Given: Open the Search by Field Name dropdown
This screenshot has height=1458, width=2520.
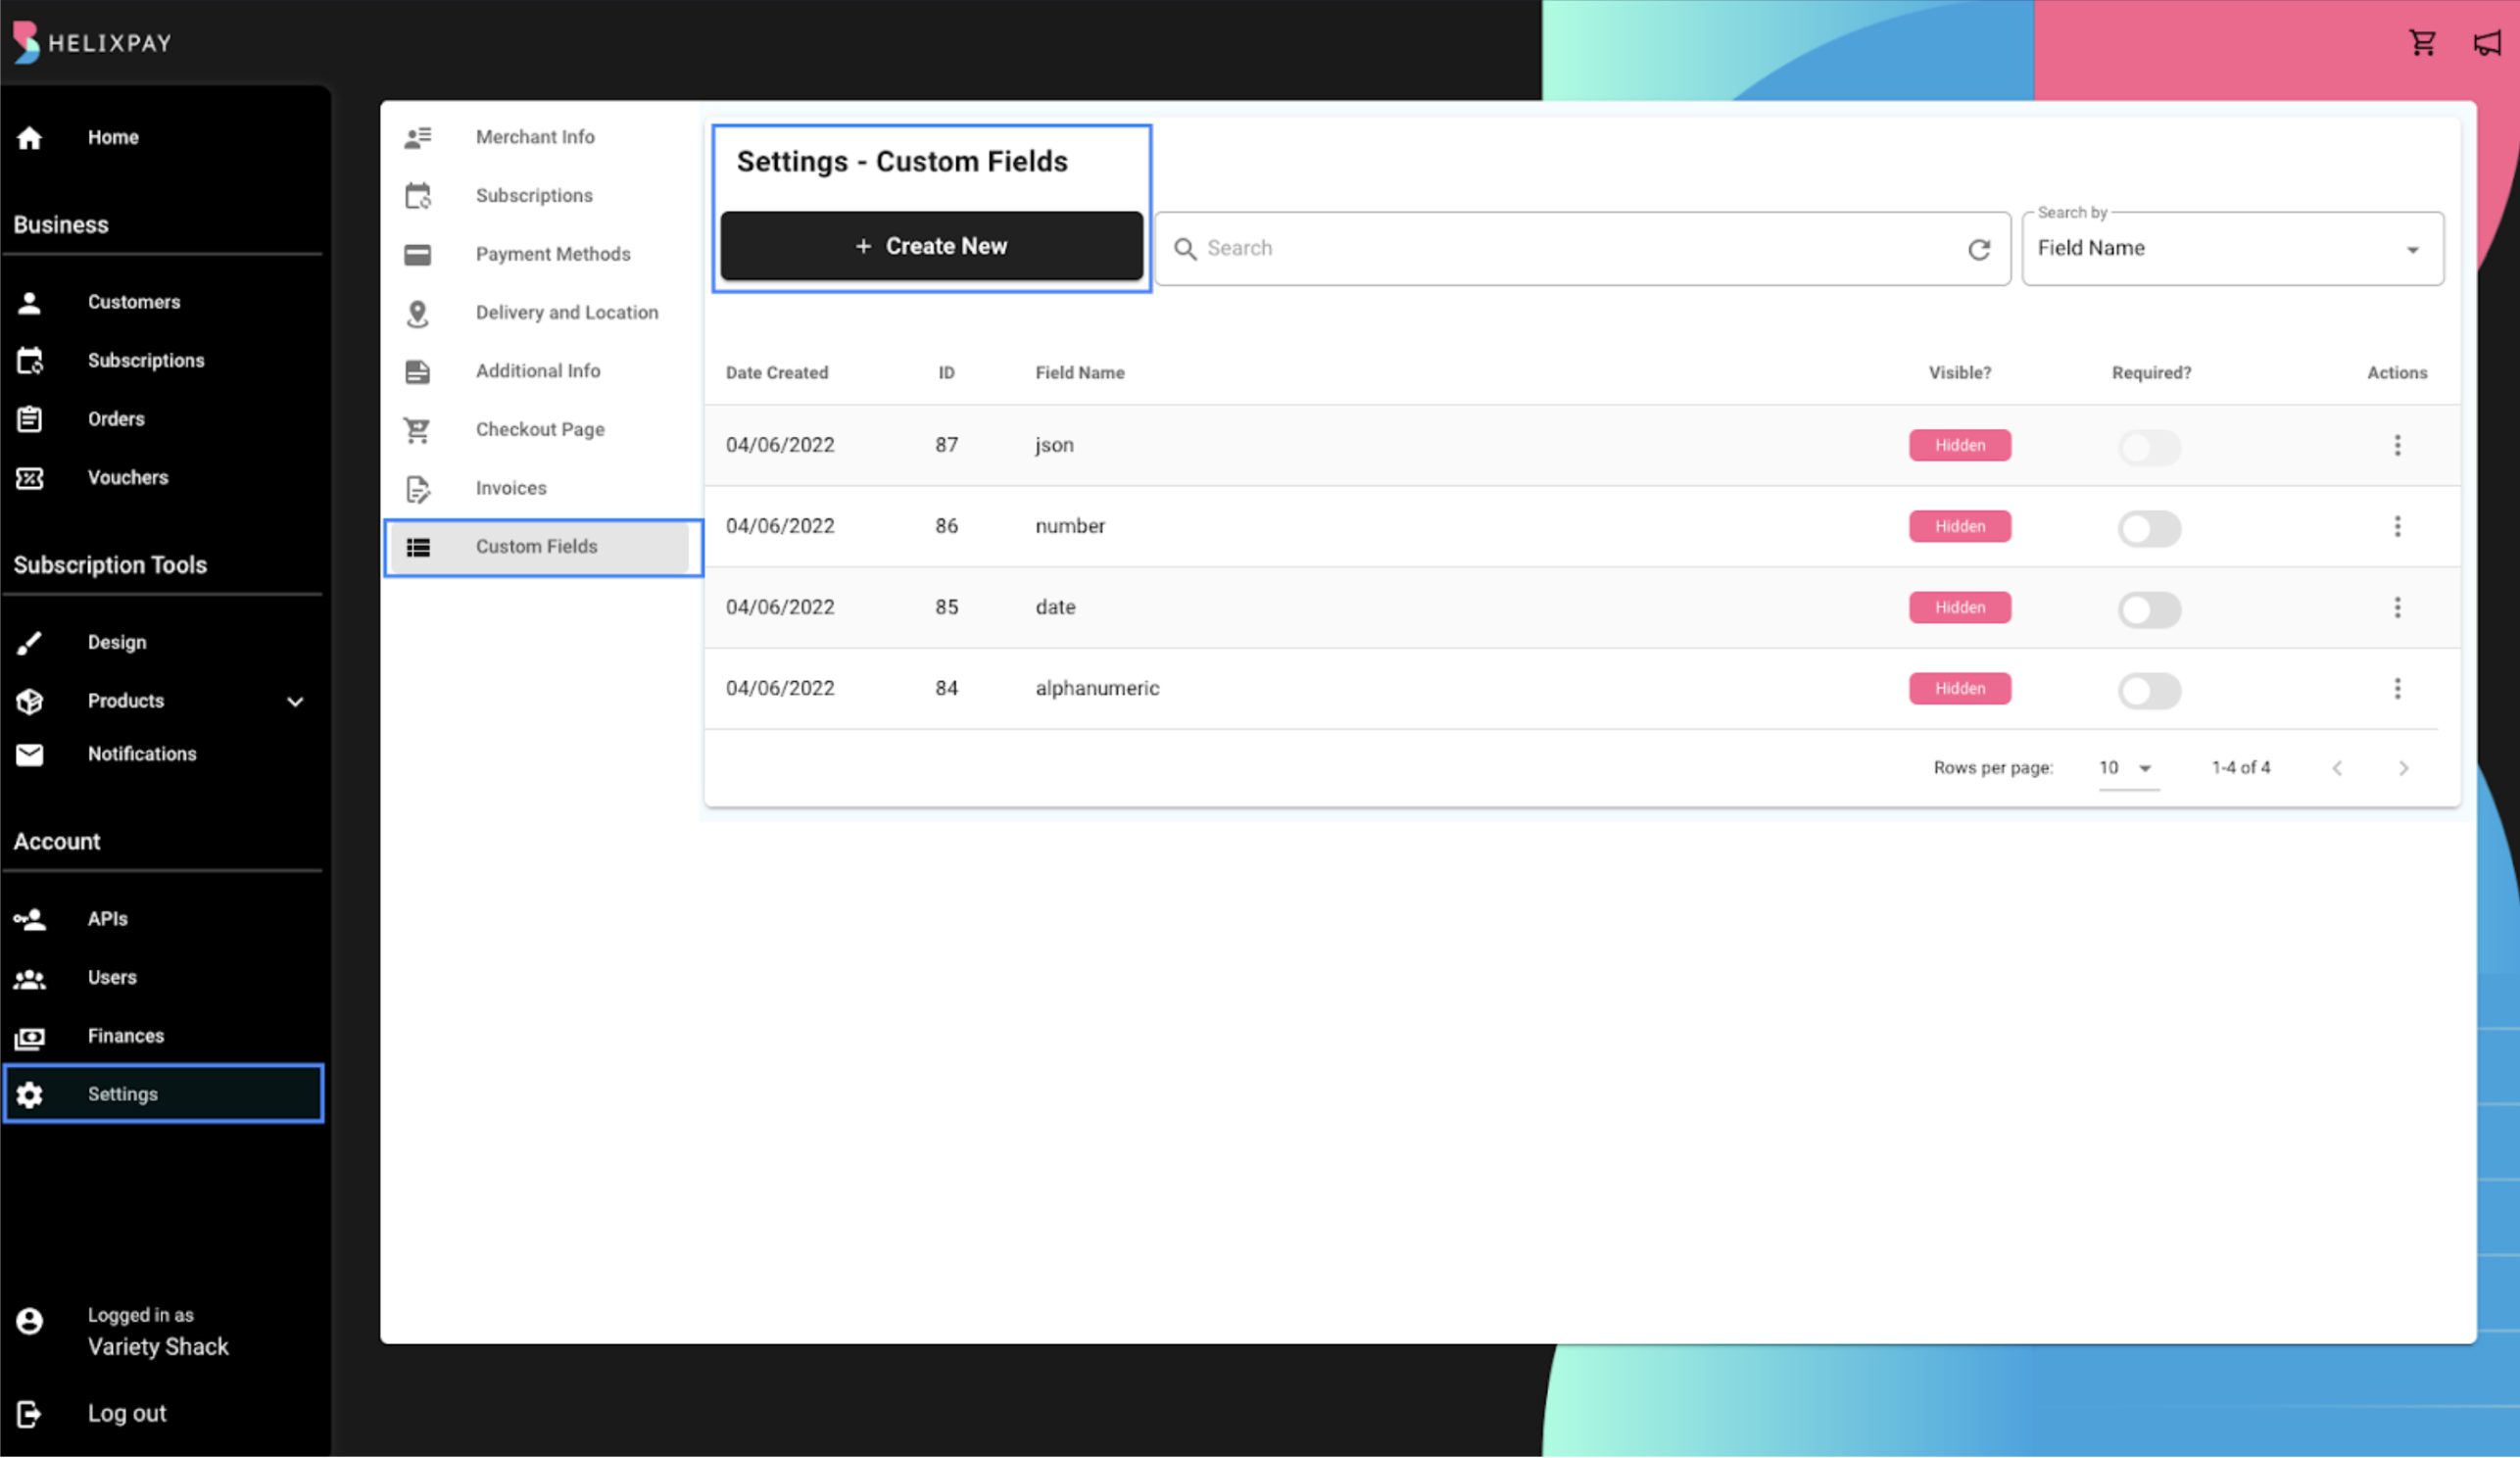Looking at the screenshot, I should pos(2231,249).
